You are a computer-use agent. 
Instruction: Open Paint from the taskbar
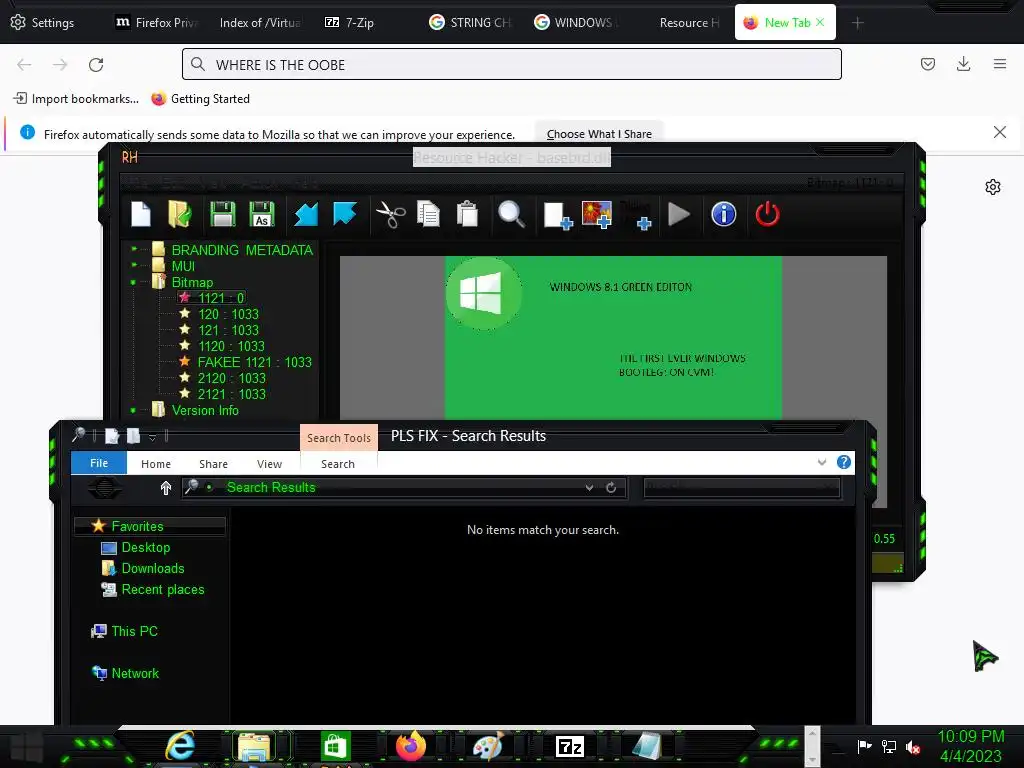click(488, 746)
